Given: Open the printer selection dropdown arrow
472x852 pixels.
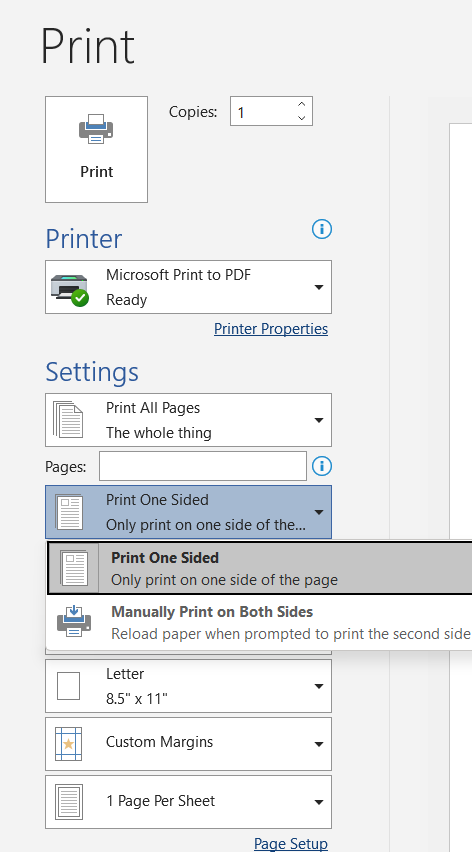Looking at the screenshot, I should tap(319, 287).
